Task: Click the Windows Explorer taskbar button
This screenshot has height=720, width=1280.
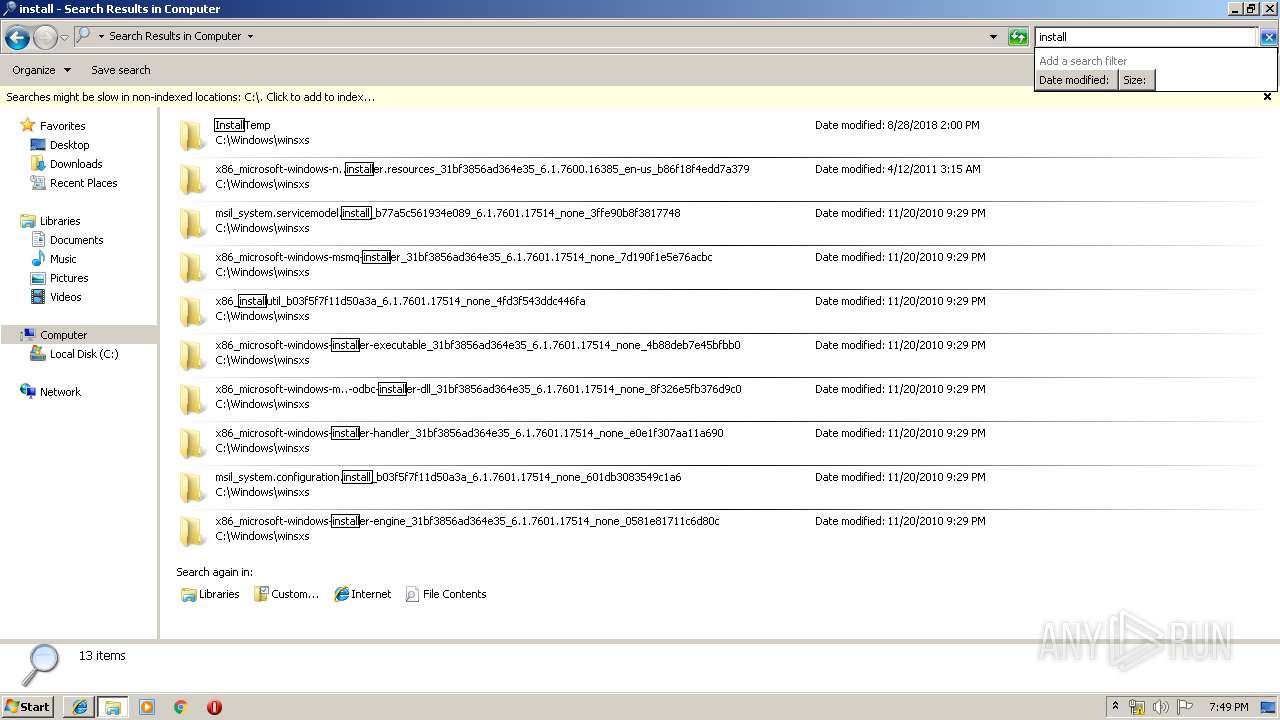Action: 113,707
